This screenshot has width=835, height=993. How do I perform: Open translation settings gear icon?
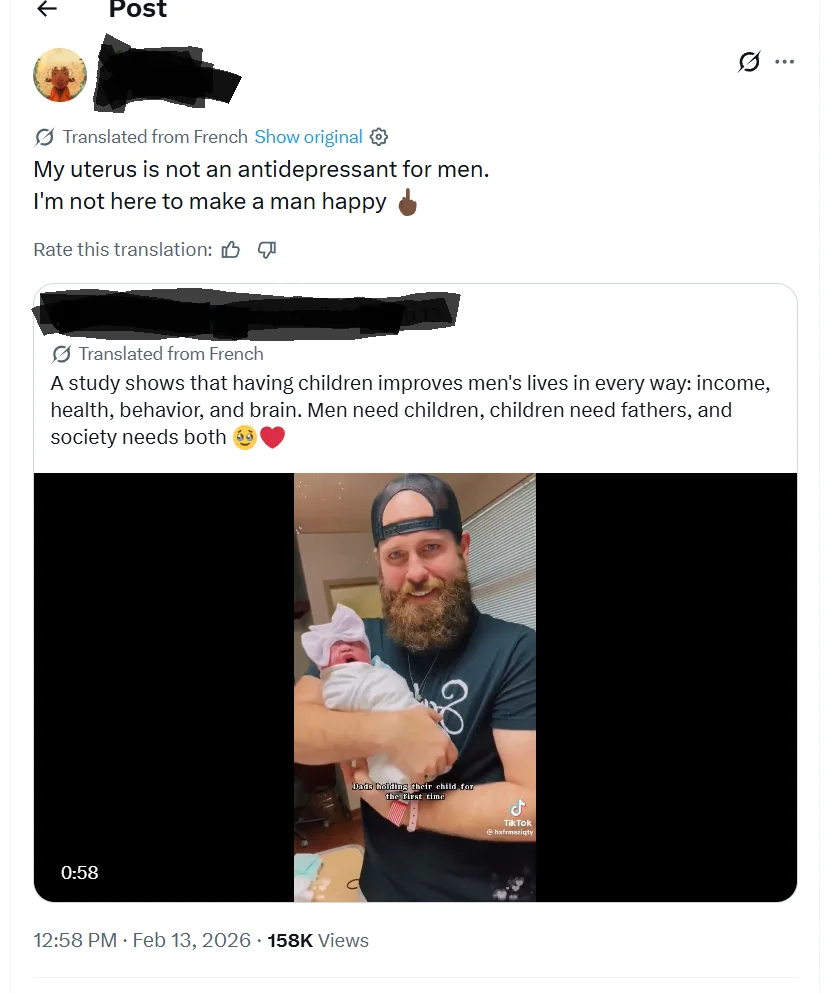(x=379, y=137)
